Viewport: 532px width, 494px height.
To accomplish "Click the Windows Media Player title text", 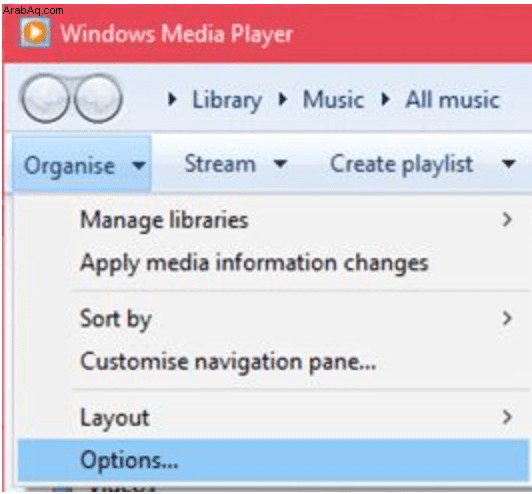I will [x=176, y=34].
